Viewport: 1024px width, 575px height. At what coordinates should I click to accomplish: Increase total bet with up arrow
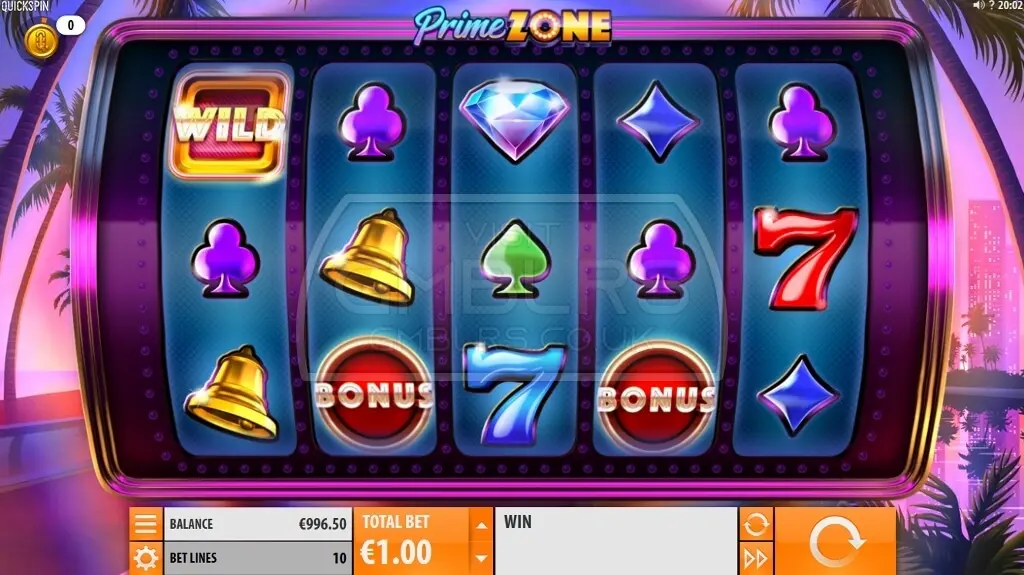click(x=481, y=525)
